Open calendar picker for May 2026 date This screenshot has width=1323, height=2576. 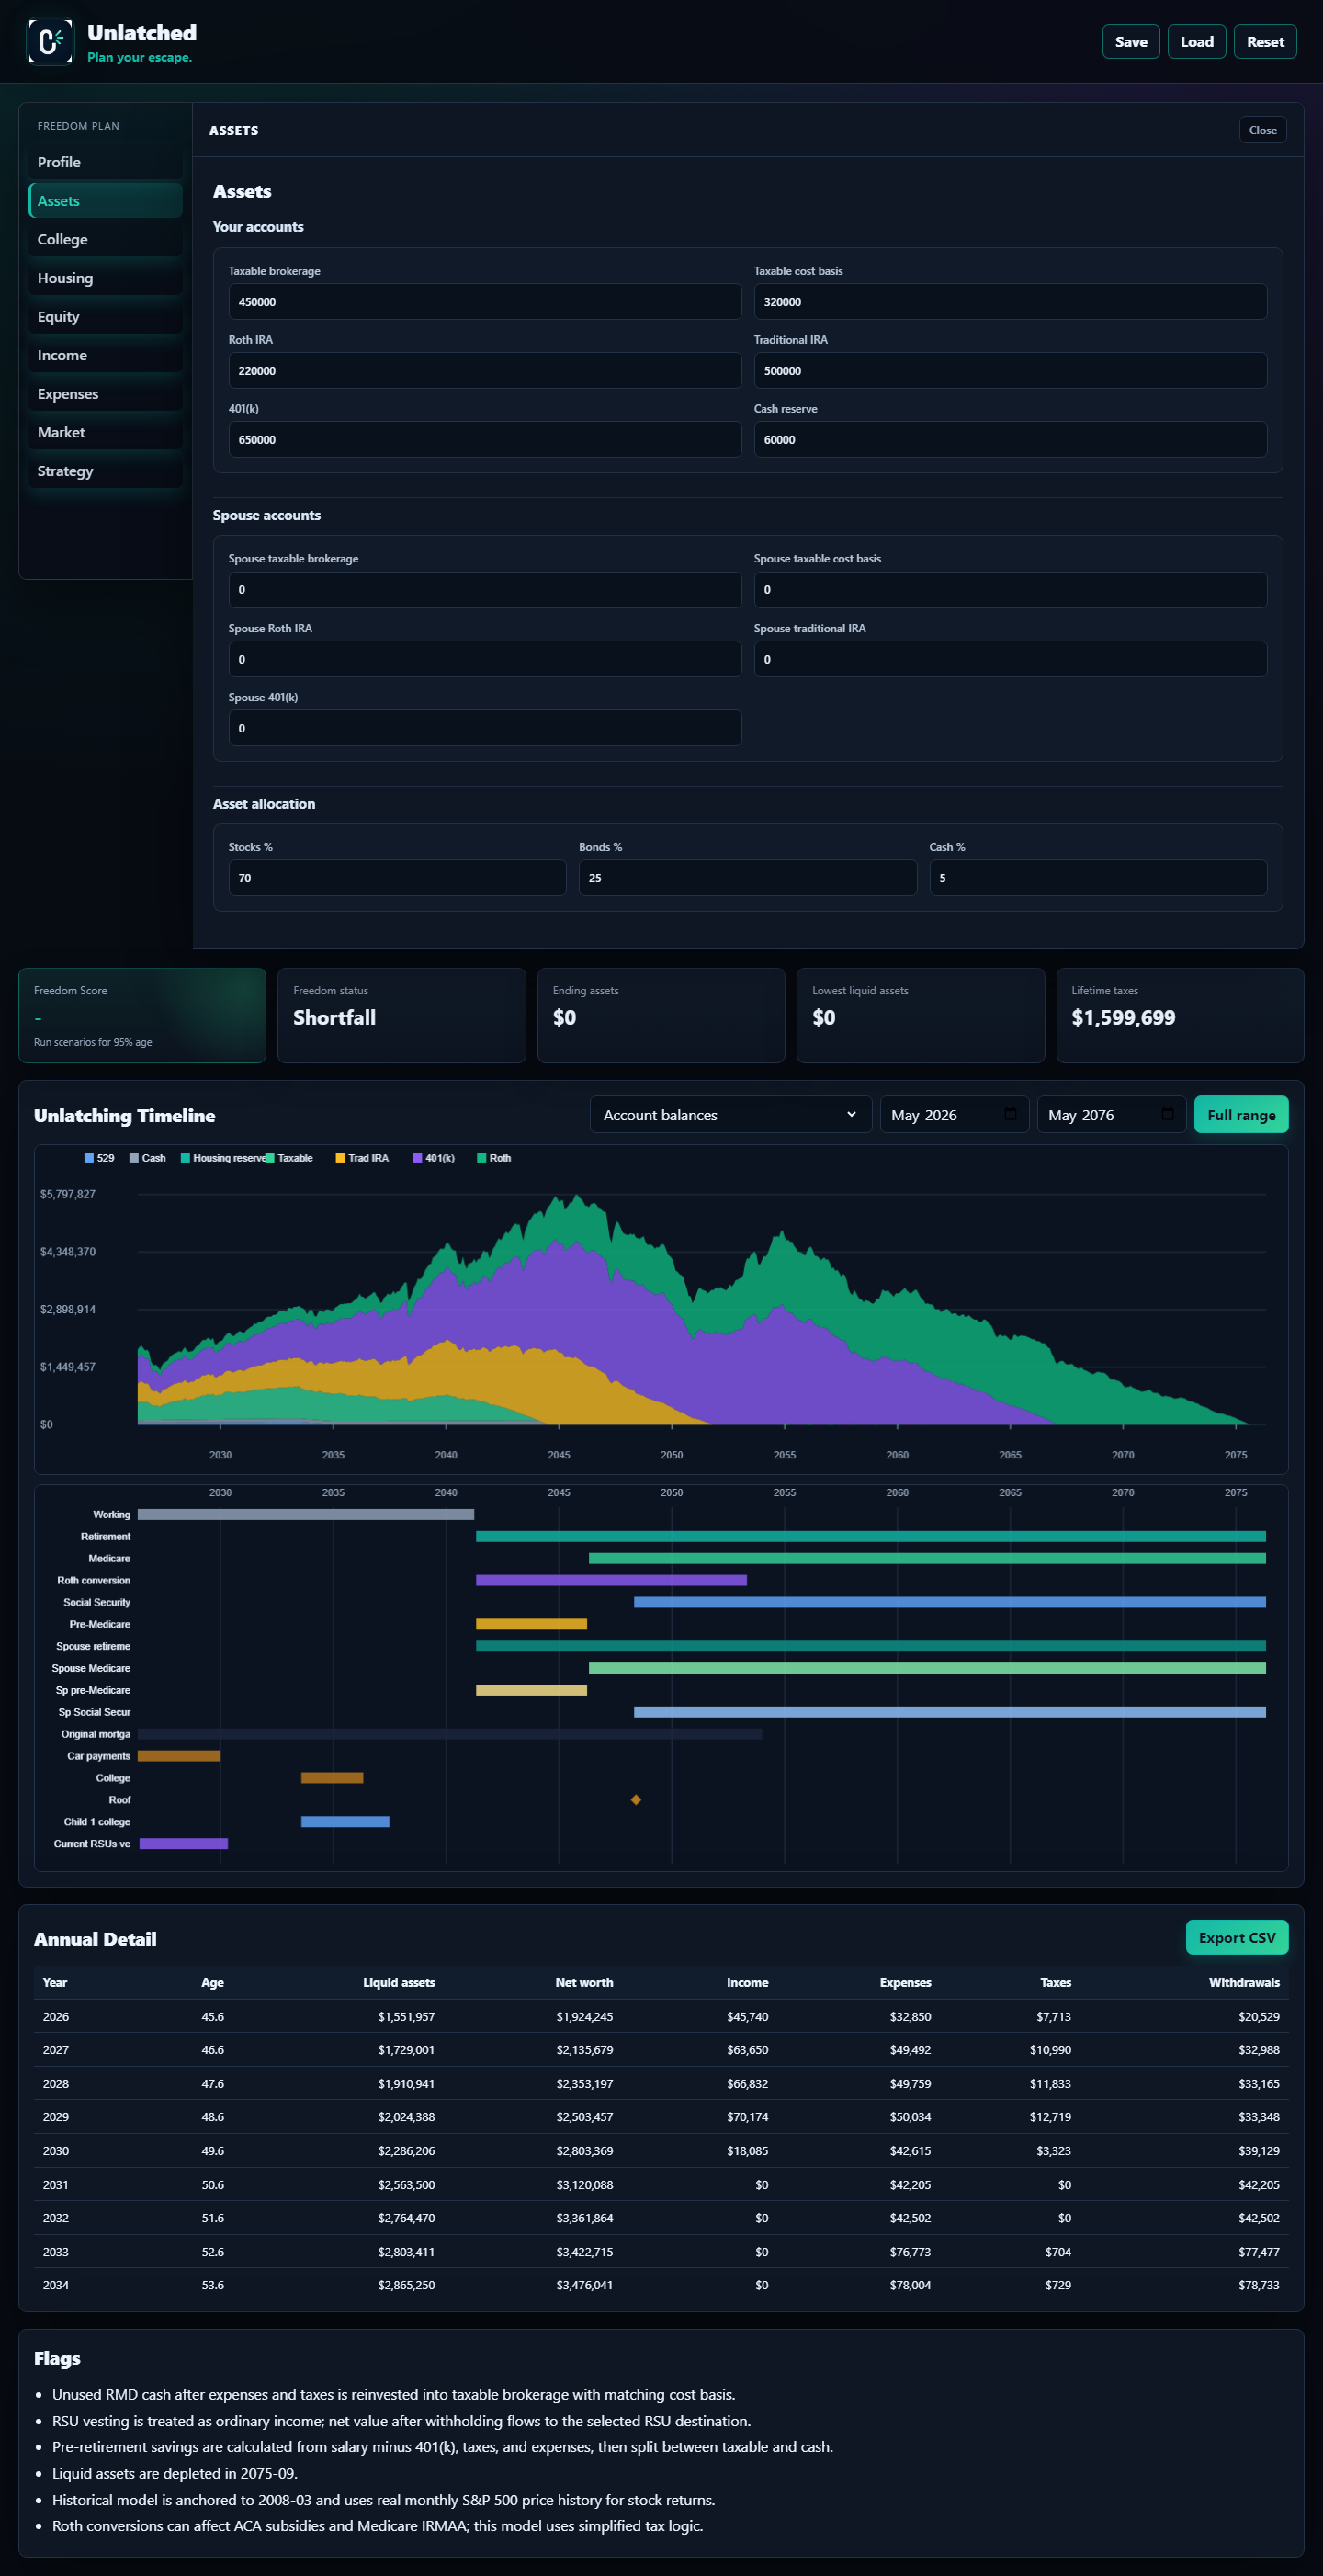pos(1010,1114)
